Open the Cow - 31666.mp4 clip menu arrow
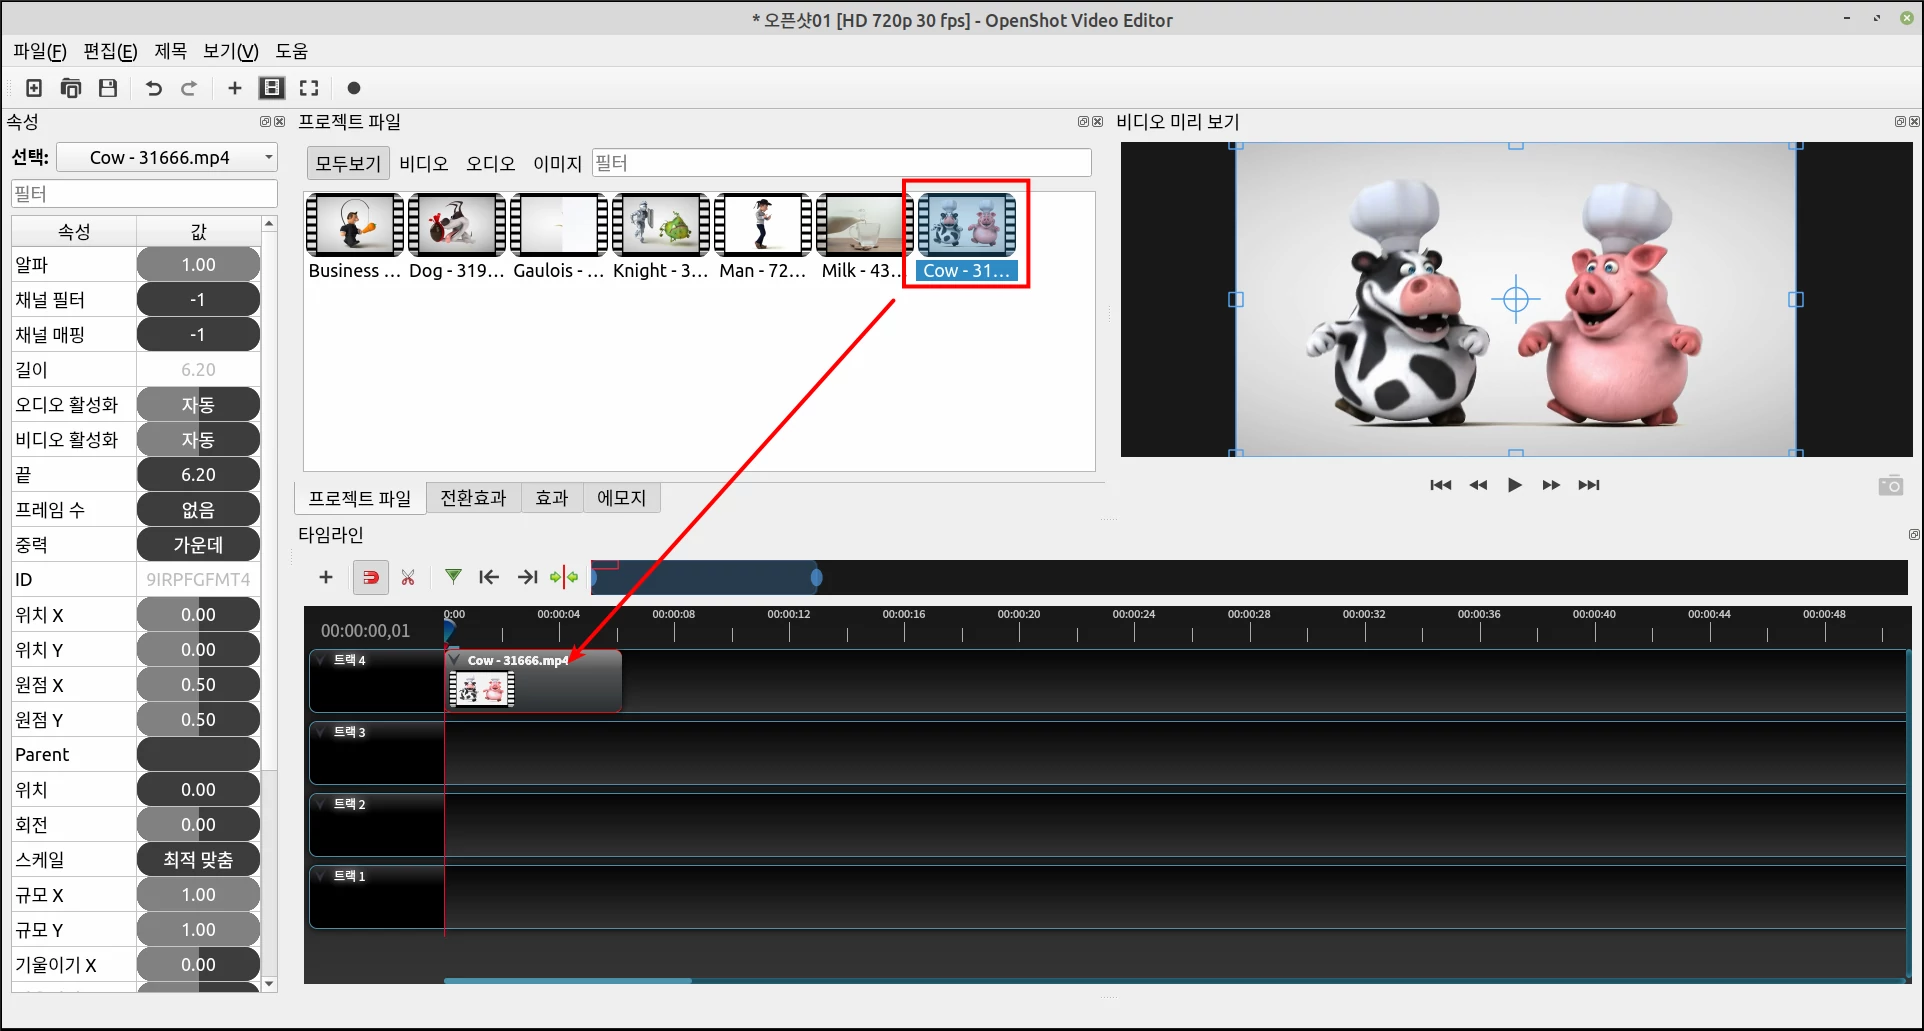The image size is (1924, 1031). coord(455,660)
